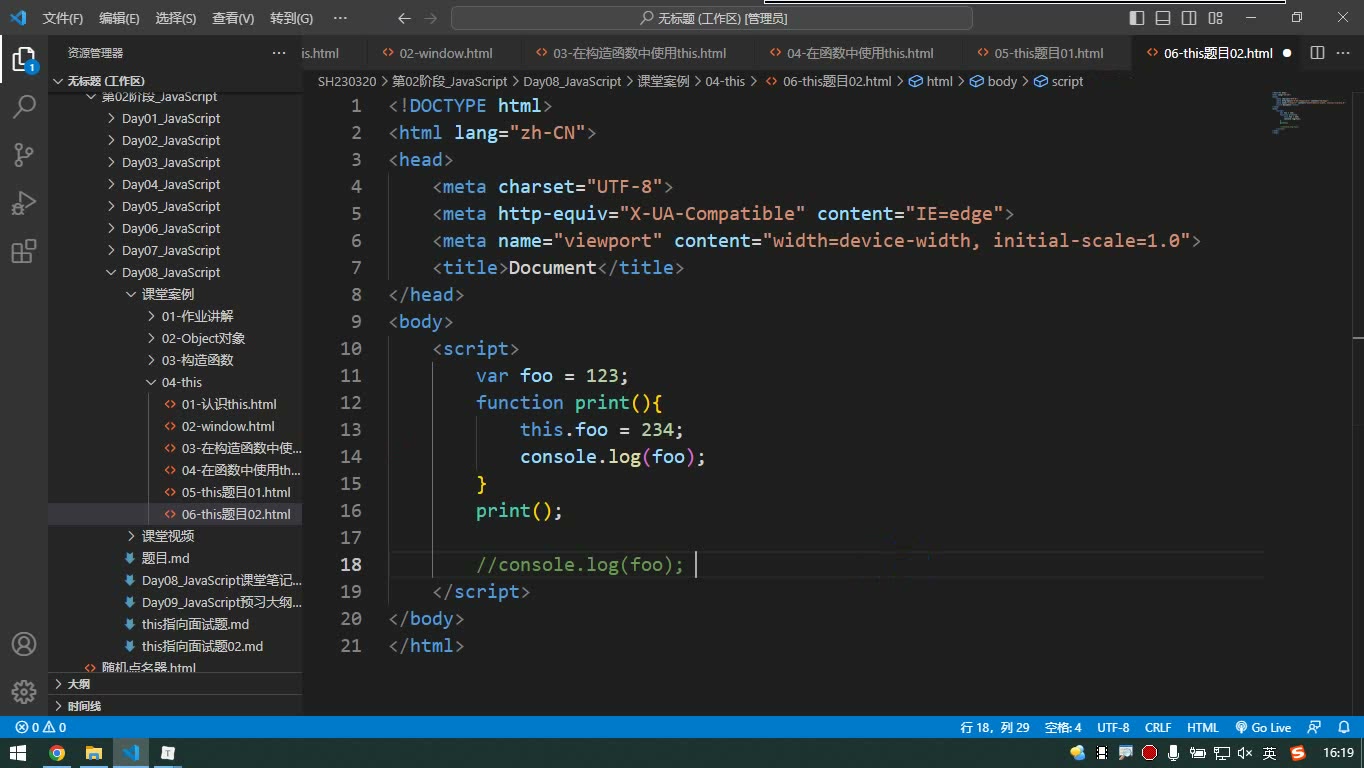The width and height of the screenshot is (1364, 768).
Task: Open notifications bell in status bar
Action: click(x=1342, y=728)
